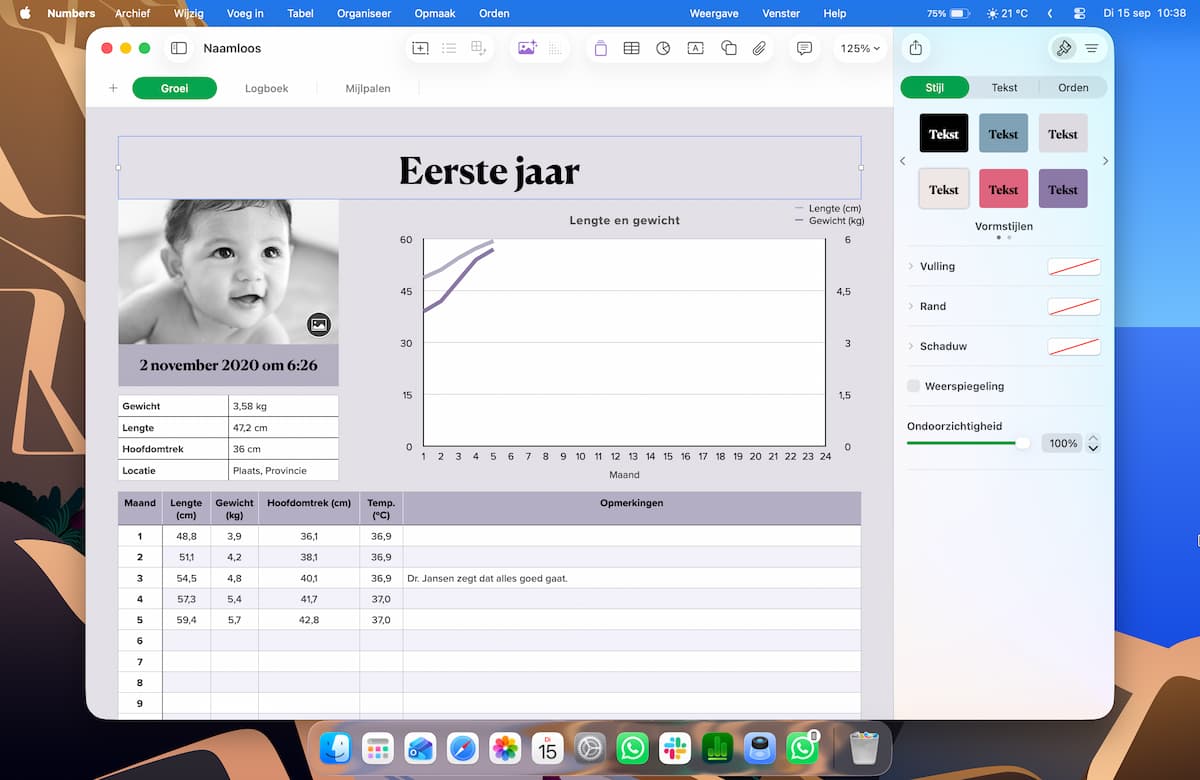Open the Organise filter lines inspector
This screenshot has width=1200, height=780.
pyautogui.click(x=1091, y=48)
